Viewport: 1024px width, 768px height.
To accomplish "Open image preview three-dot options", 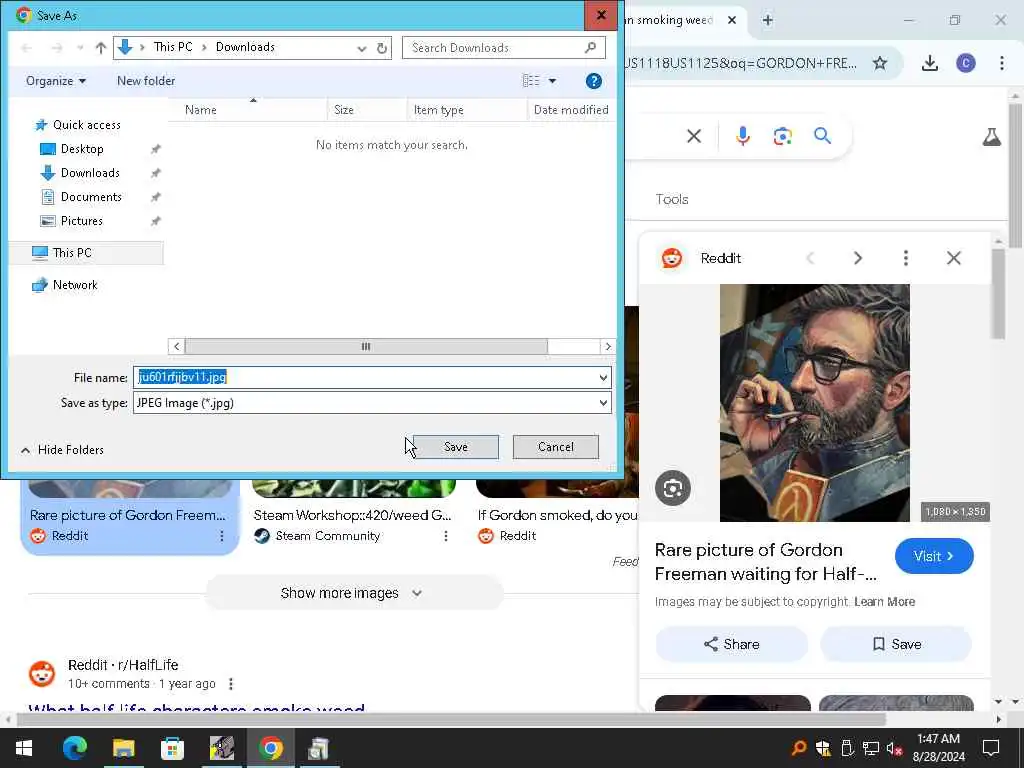I will [x=906, y=258].
